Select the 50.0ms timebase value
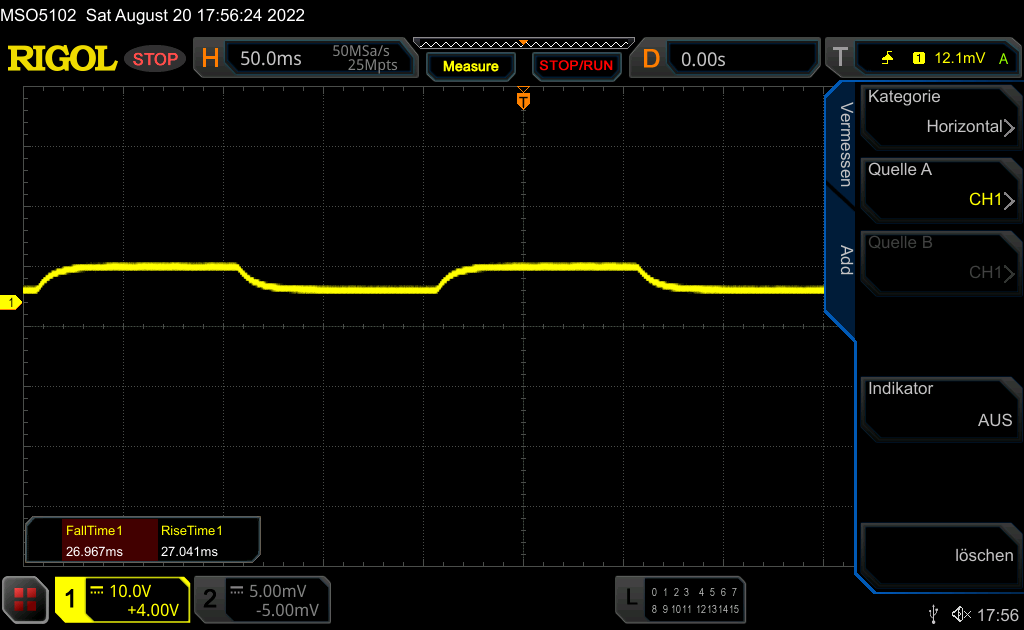This screenshot has width=1024, height=630. pyautogui.click(x=270, y=59)
